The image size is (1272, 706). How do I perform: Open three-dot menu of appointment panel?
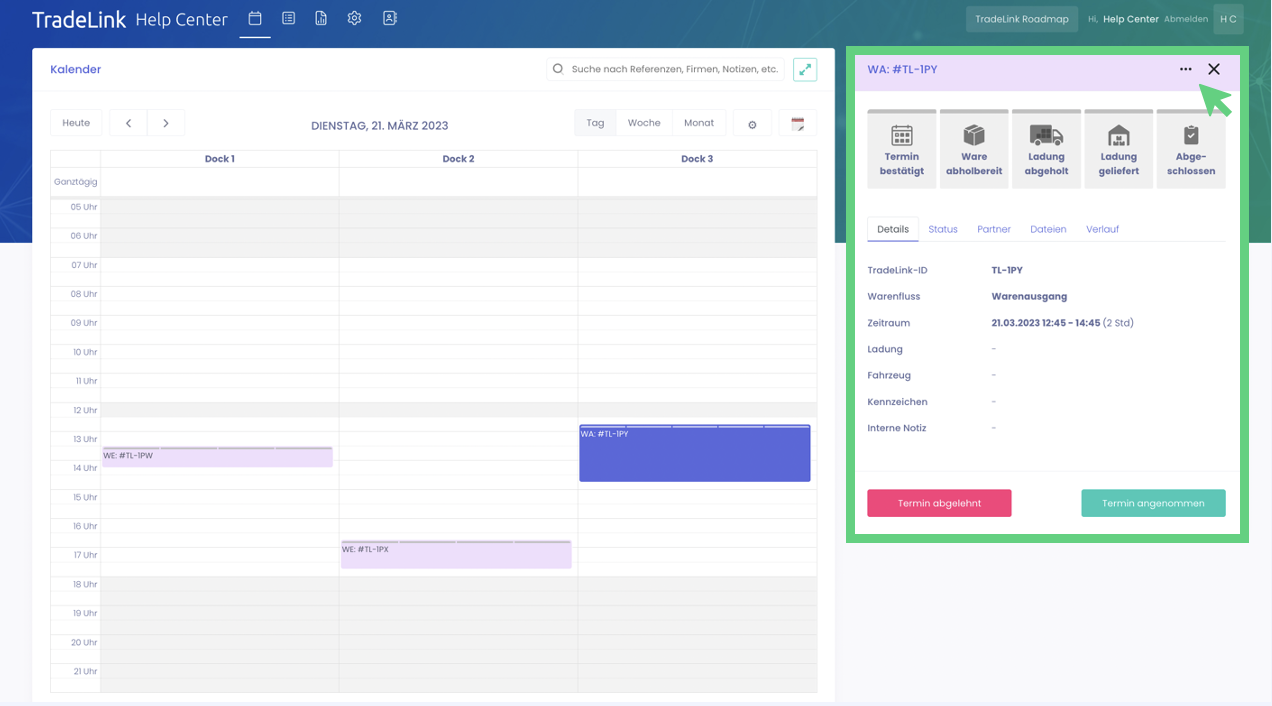tap(1185, 69)
